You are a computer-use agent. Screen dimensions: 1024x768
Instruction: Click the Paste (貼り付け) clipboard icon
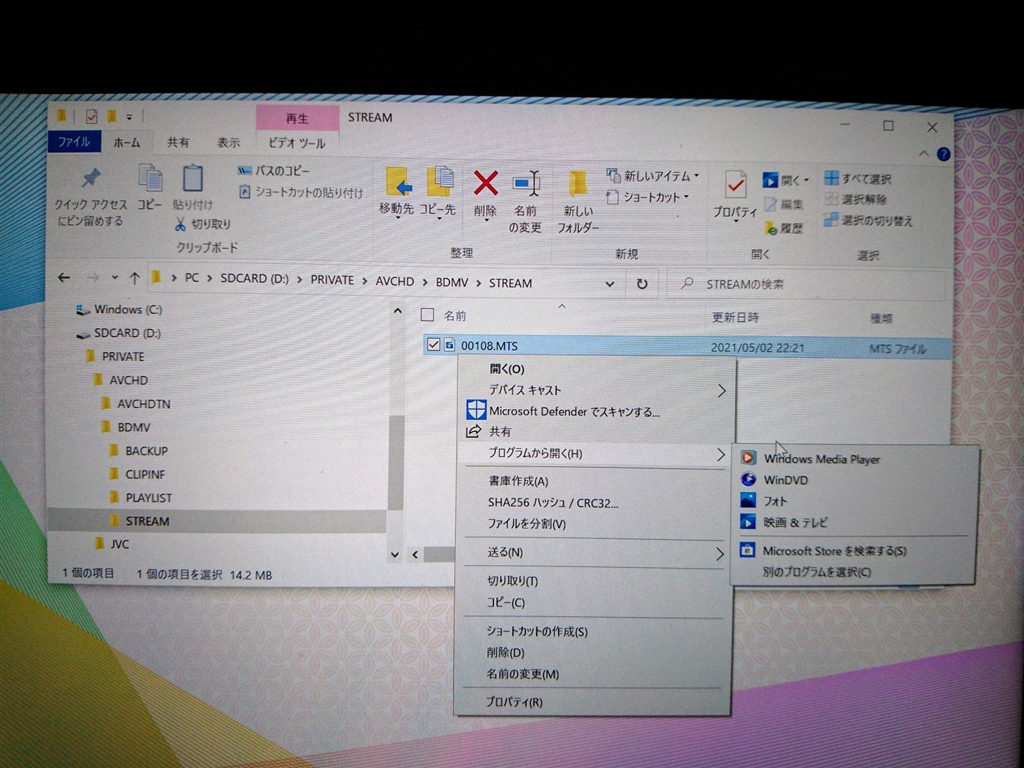pos(193,179)
